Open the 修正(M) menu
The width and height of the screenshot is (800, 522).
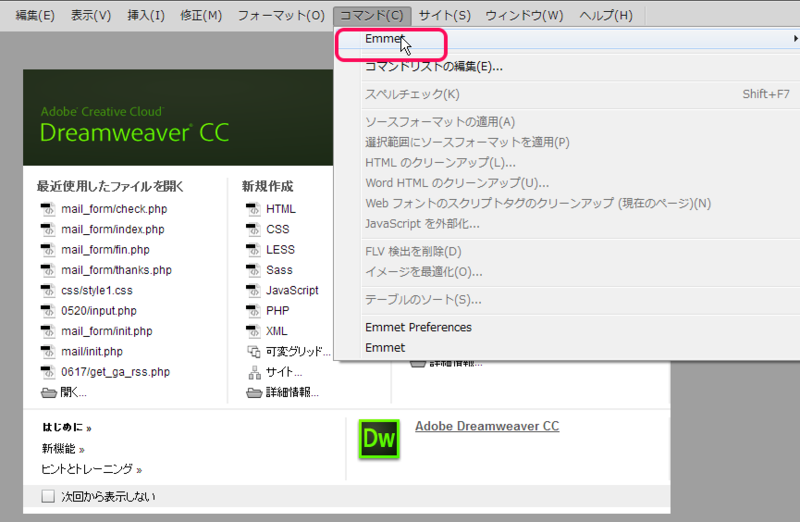coord(201,15)
